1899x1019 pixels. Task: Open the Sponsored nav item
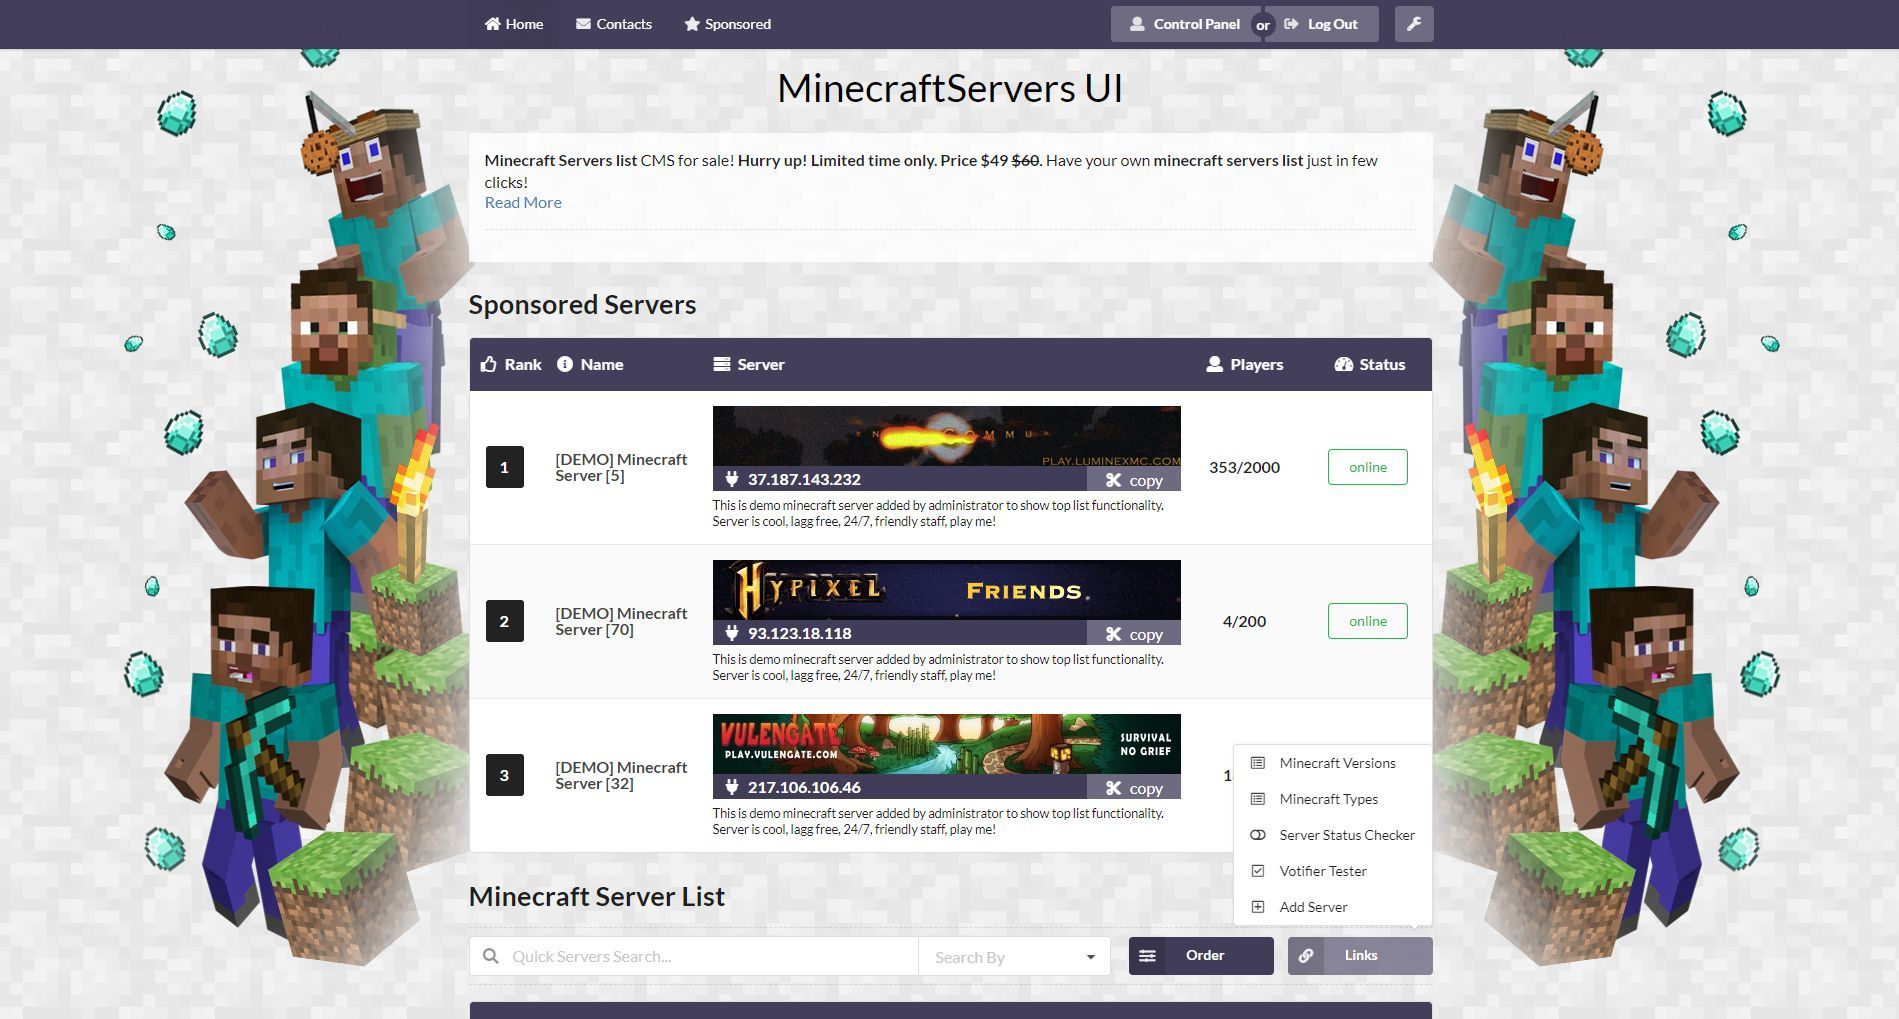click(x=728, y=24)
